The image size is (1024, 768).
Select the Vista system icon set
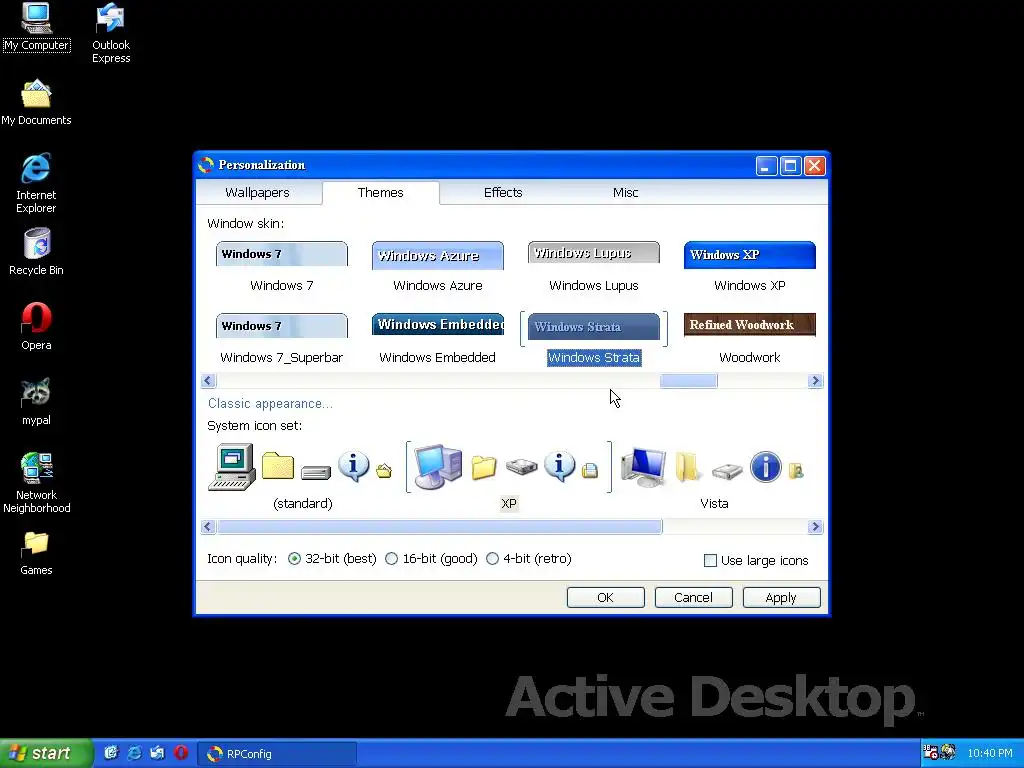click(714, 477)
